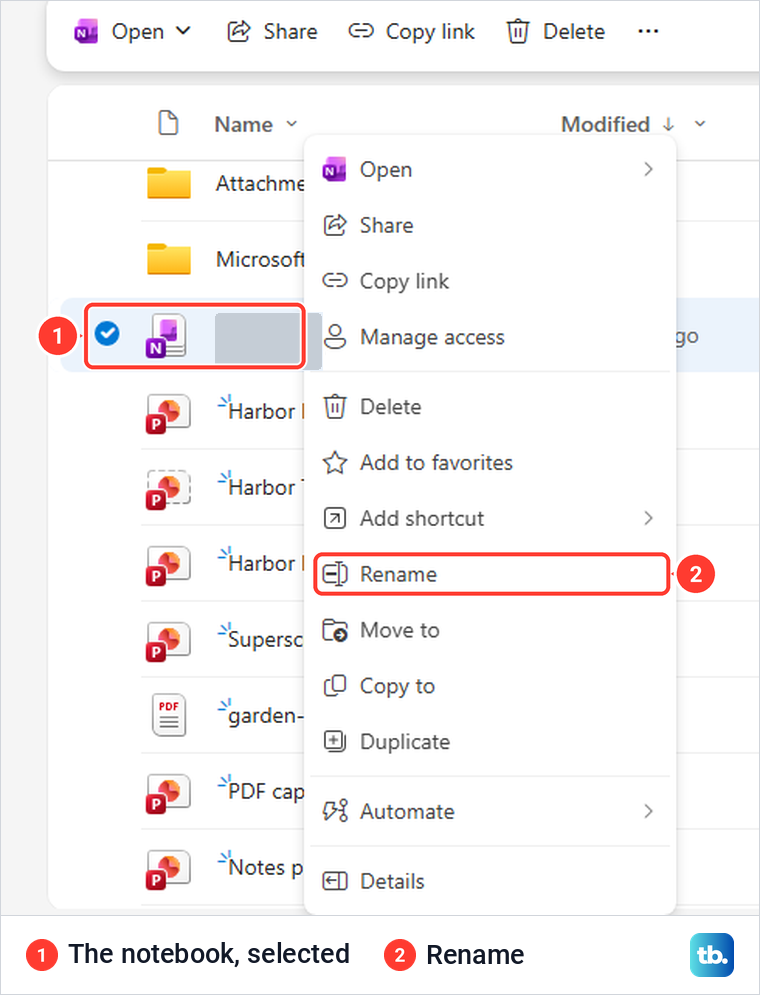760x995 pixels.
Task: Choose Duplicate in the context menu
Action: coord(489,742)
